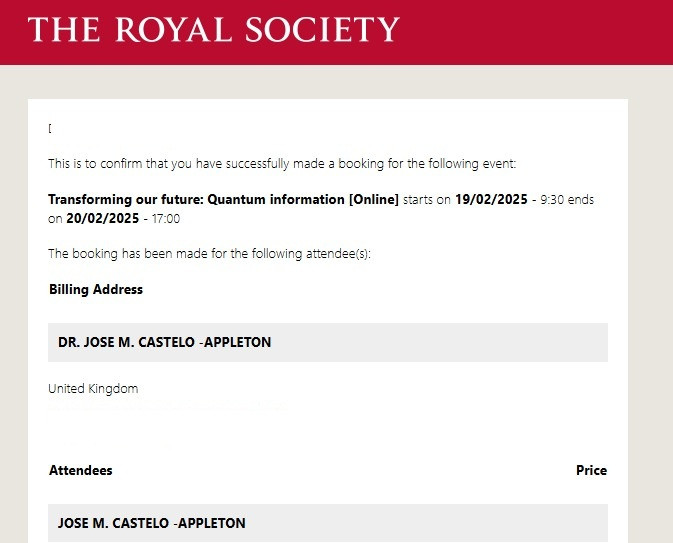Click the 'starts on' text
The height and width of the screenshot is (543, 673).
pos(427,200)
